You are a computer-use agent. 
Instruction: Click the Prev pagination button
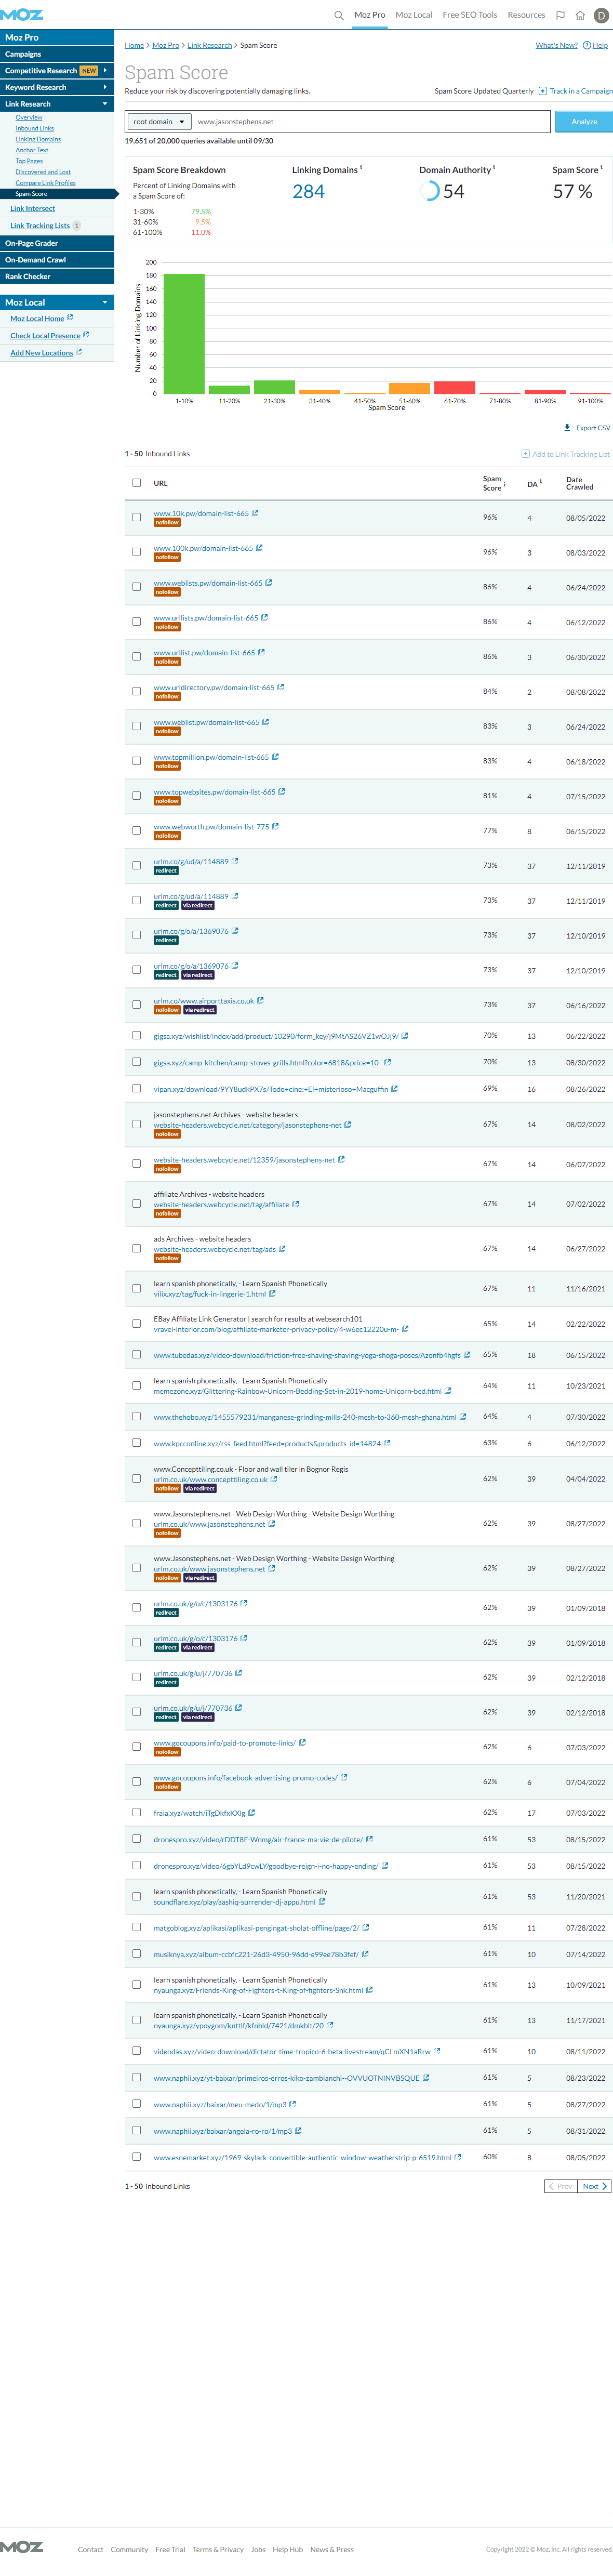(561, 2187)
